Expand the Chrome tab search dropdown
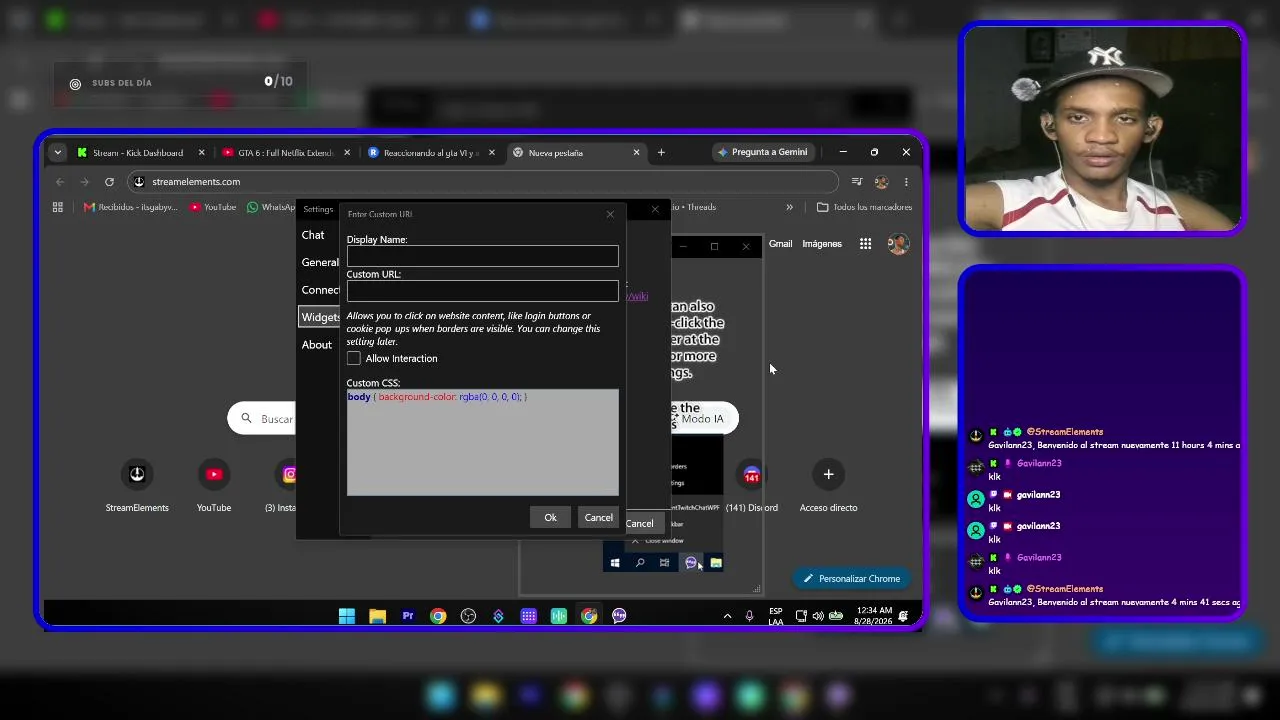The height and width of the screenshot is (720, 1280). (x=57, y=153)
